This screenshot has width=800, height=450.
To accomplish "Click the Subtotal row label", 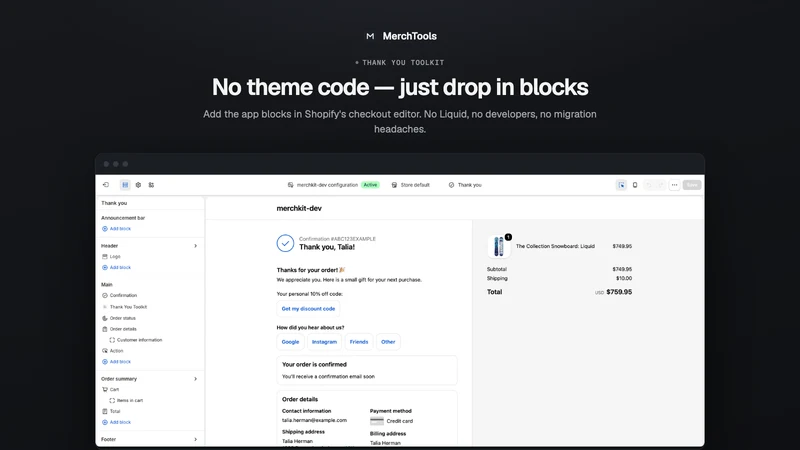I will coord(497,269).
